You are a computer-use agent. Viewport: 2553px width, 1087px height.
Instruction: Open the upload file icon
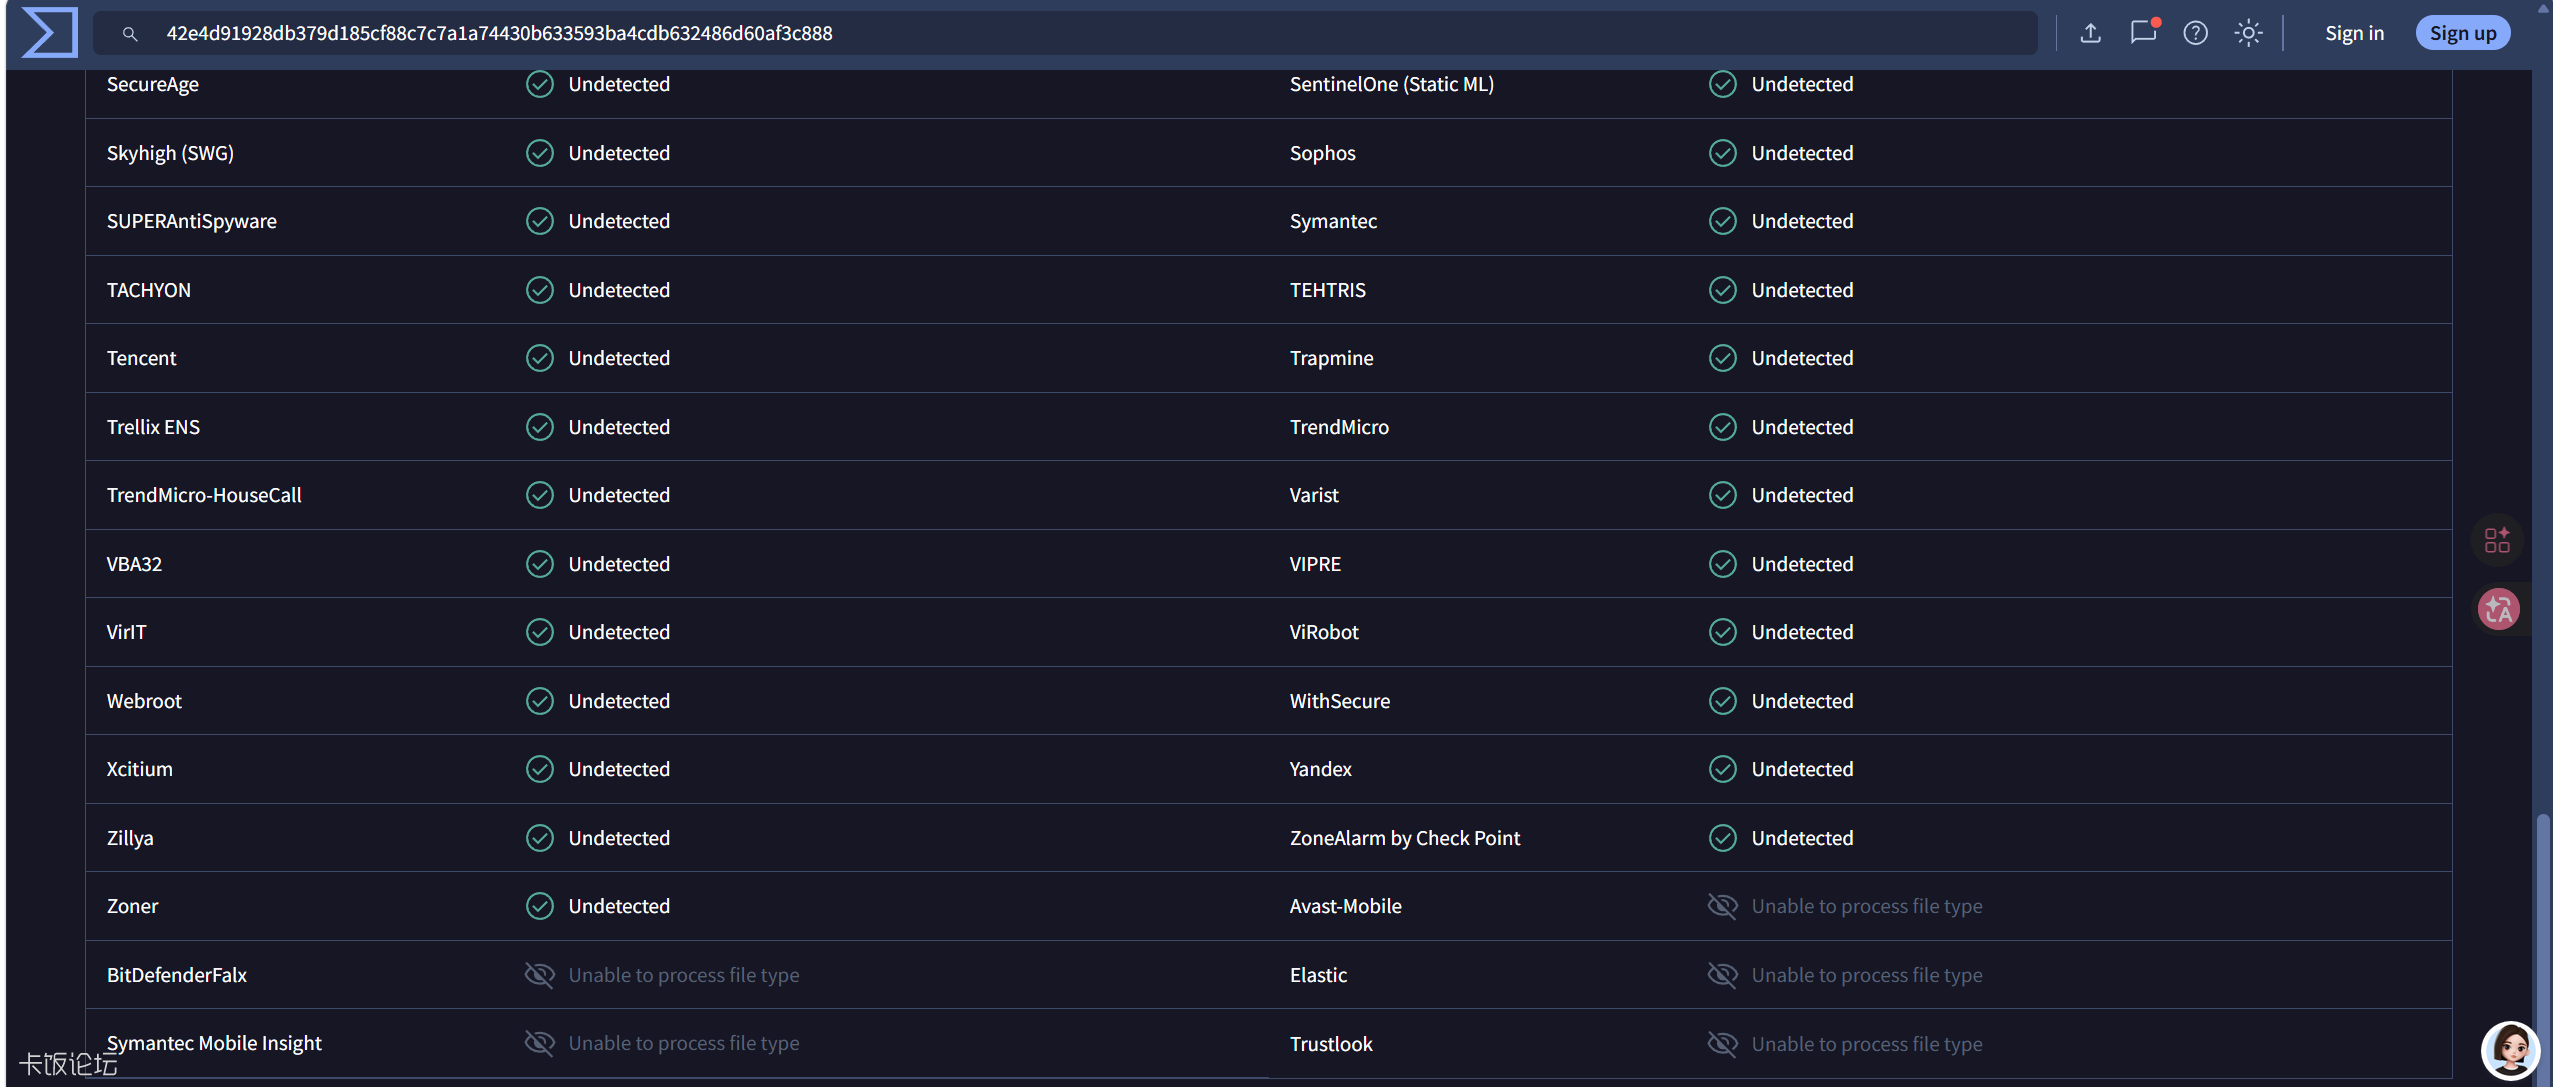[2090, 33]
